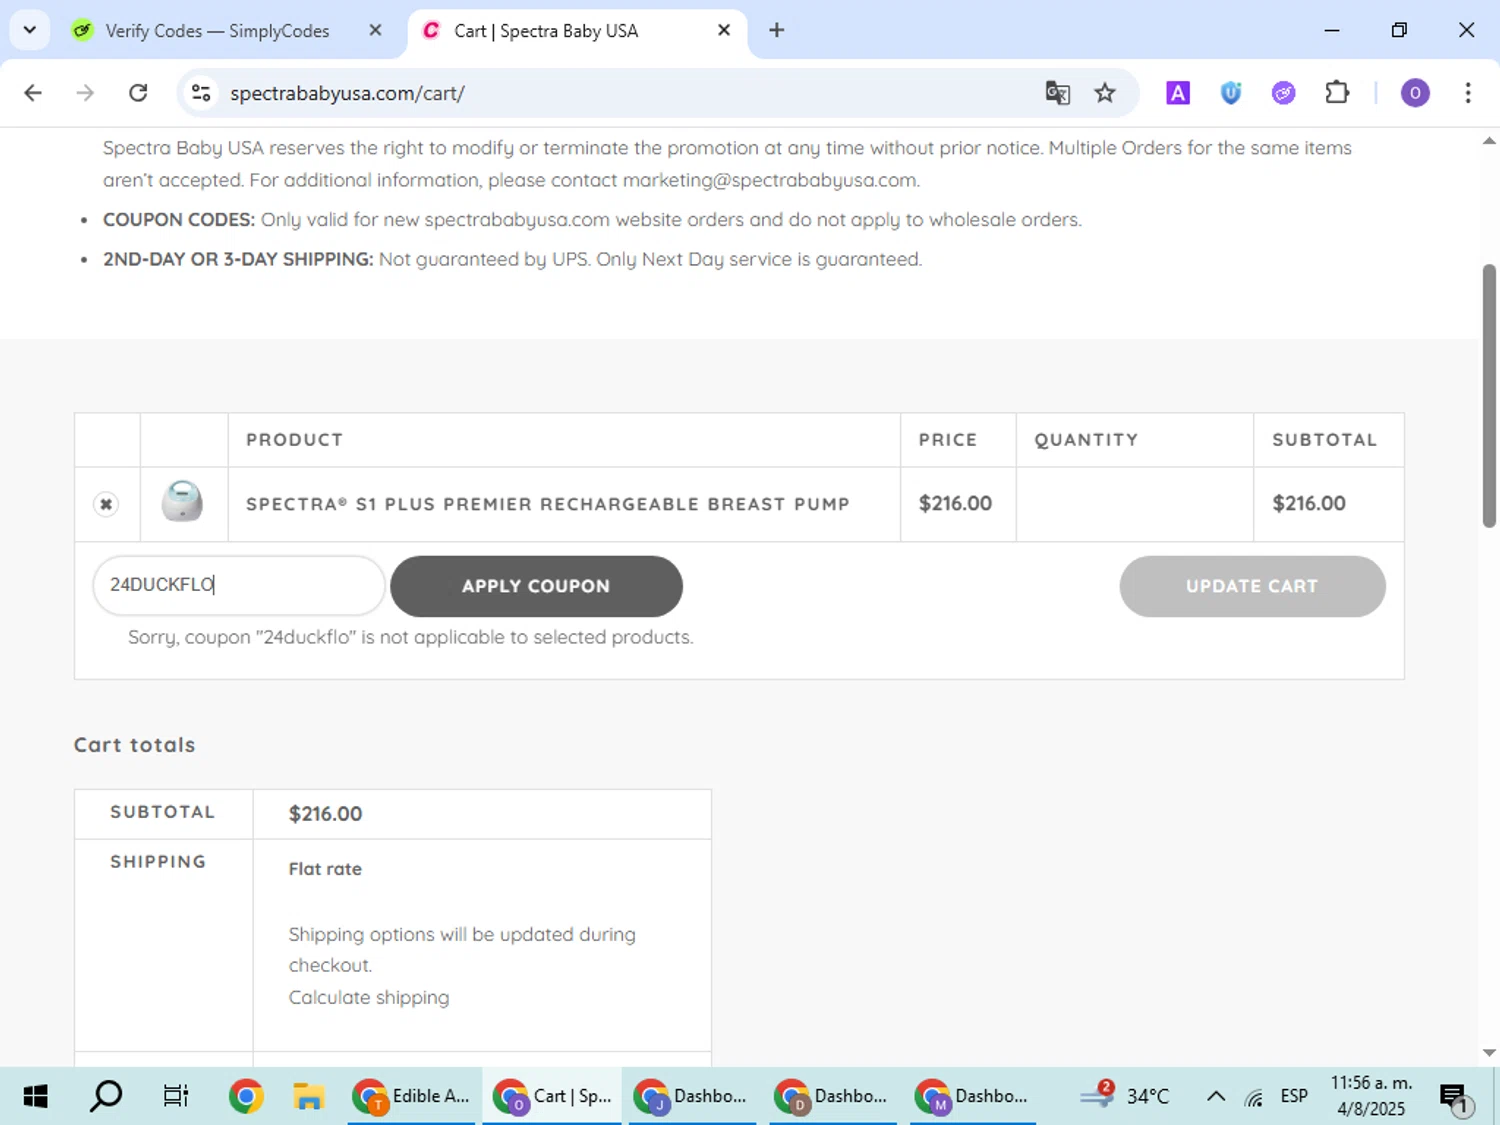Select the Cart | Spectra Baby USA tab
Screen dimensions: 1500x1125
click(546, 31)
